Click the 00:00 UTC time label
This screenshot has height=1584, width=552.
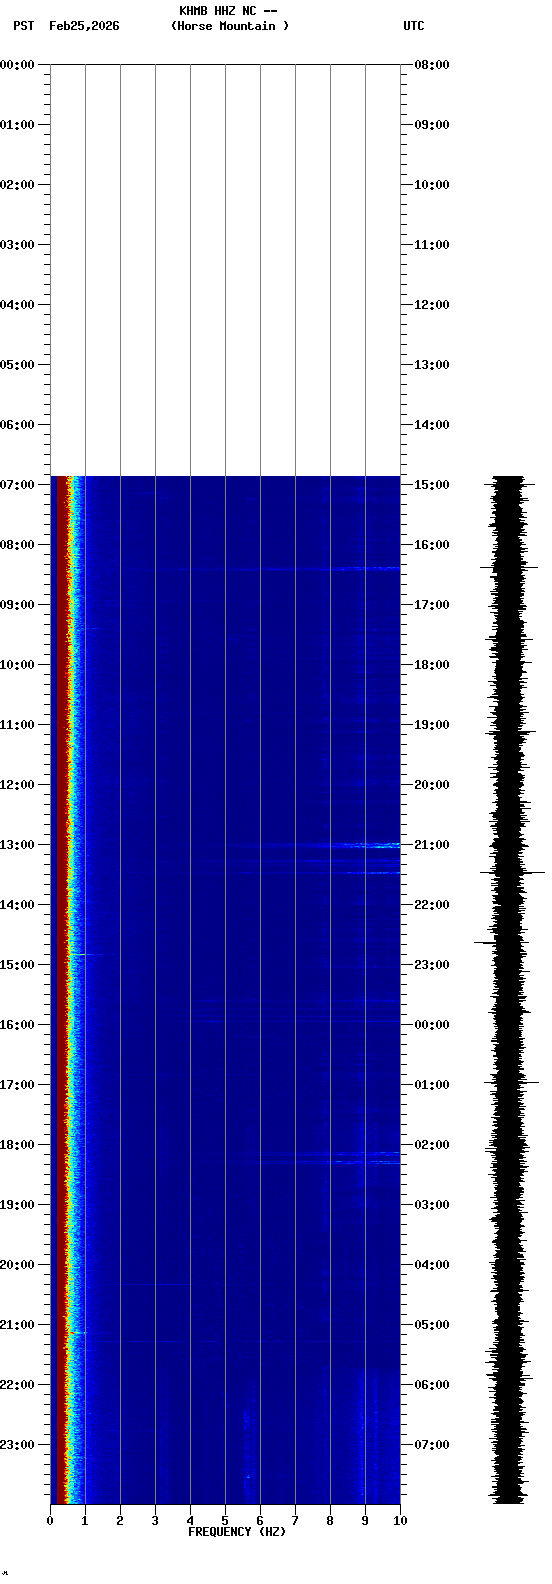[x=432, y=1025]
